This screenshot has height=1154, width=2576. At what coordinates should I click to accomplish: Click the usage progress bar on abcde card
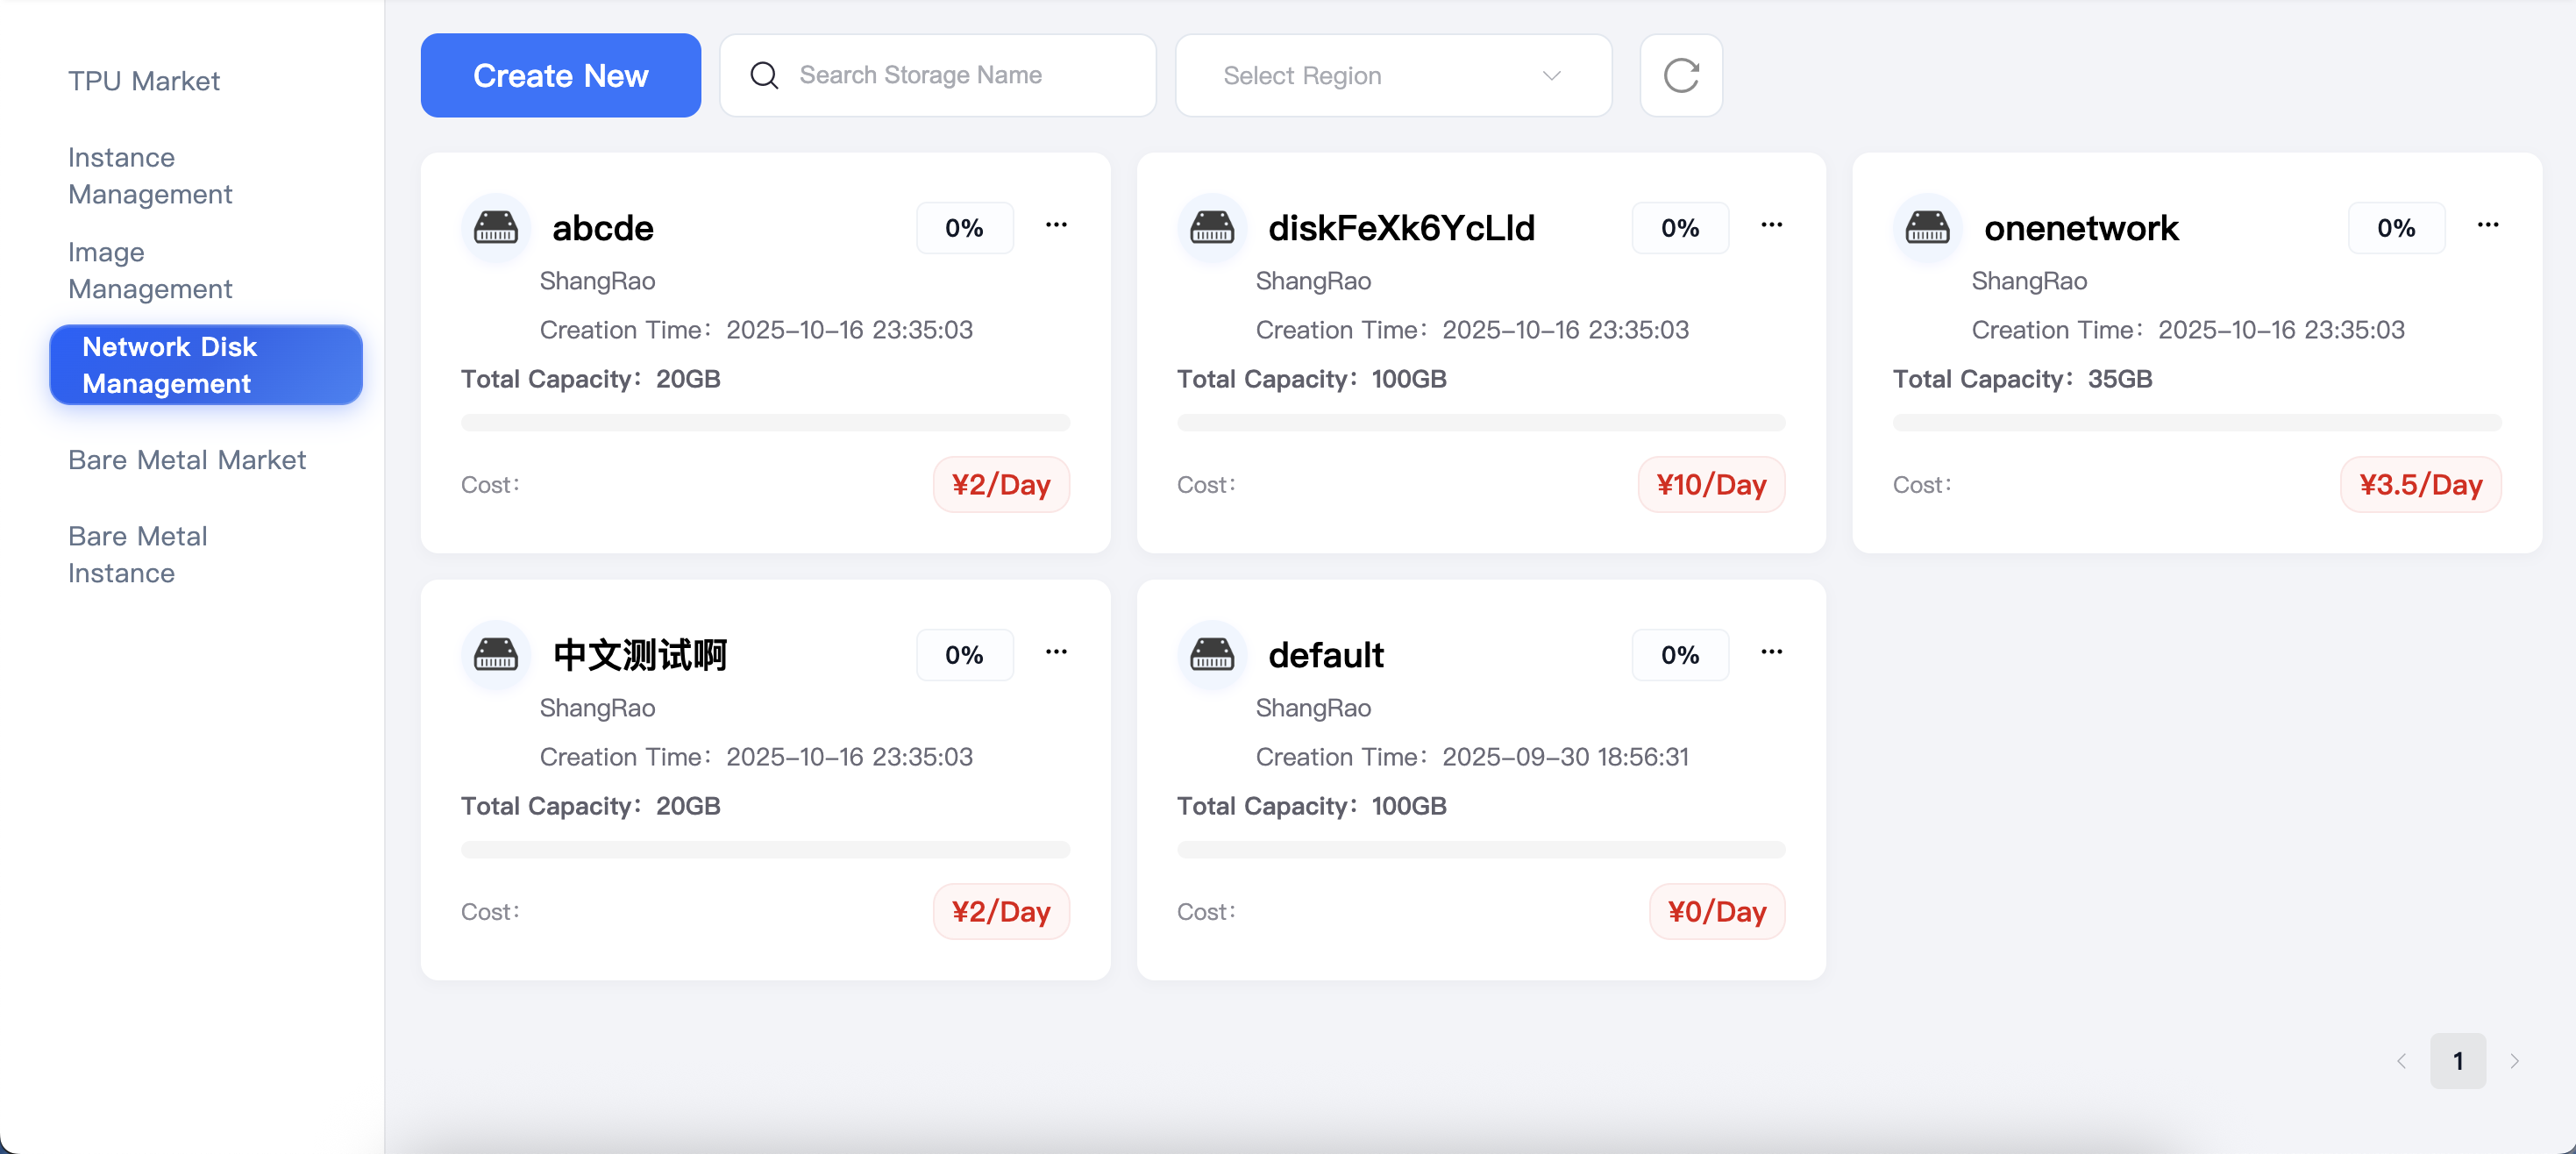(x=765, y=422)
